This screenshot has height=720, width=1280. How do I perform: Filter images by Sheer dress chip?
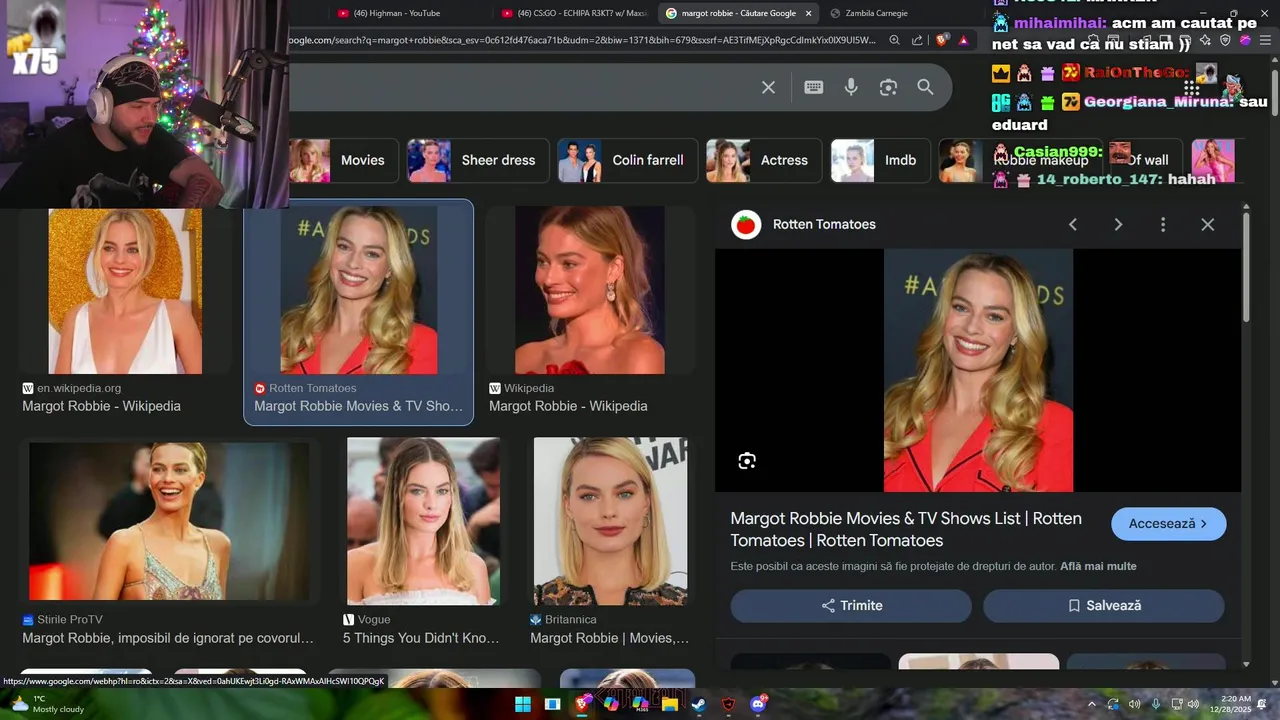(478, 160)
